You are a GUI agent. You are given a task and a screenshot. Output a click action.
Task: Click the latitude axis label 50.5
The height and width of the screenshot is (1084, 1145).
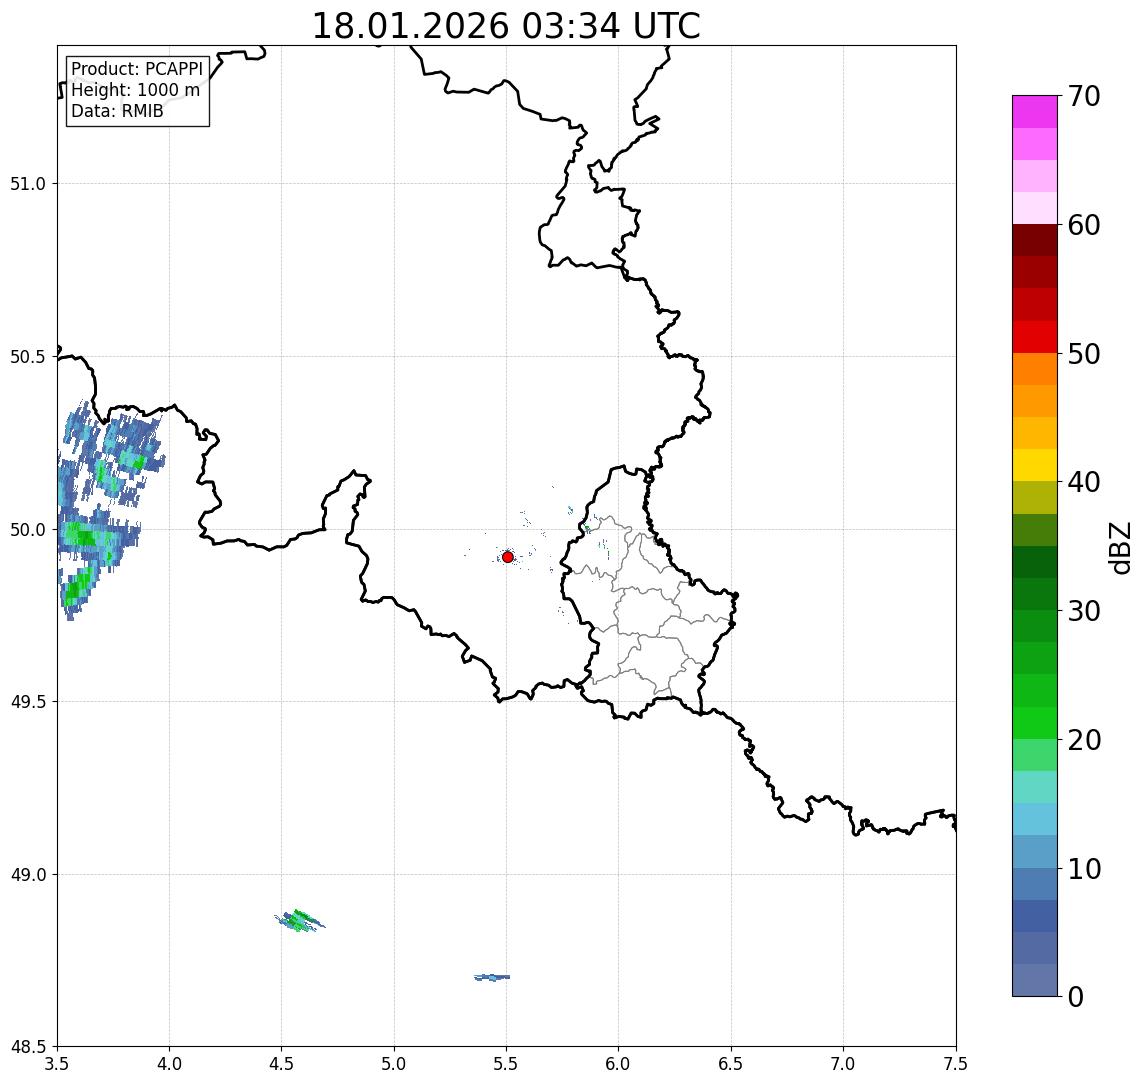(x=28, y=357)
